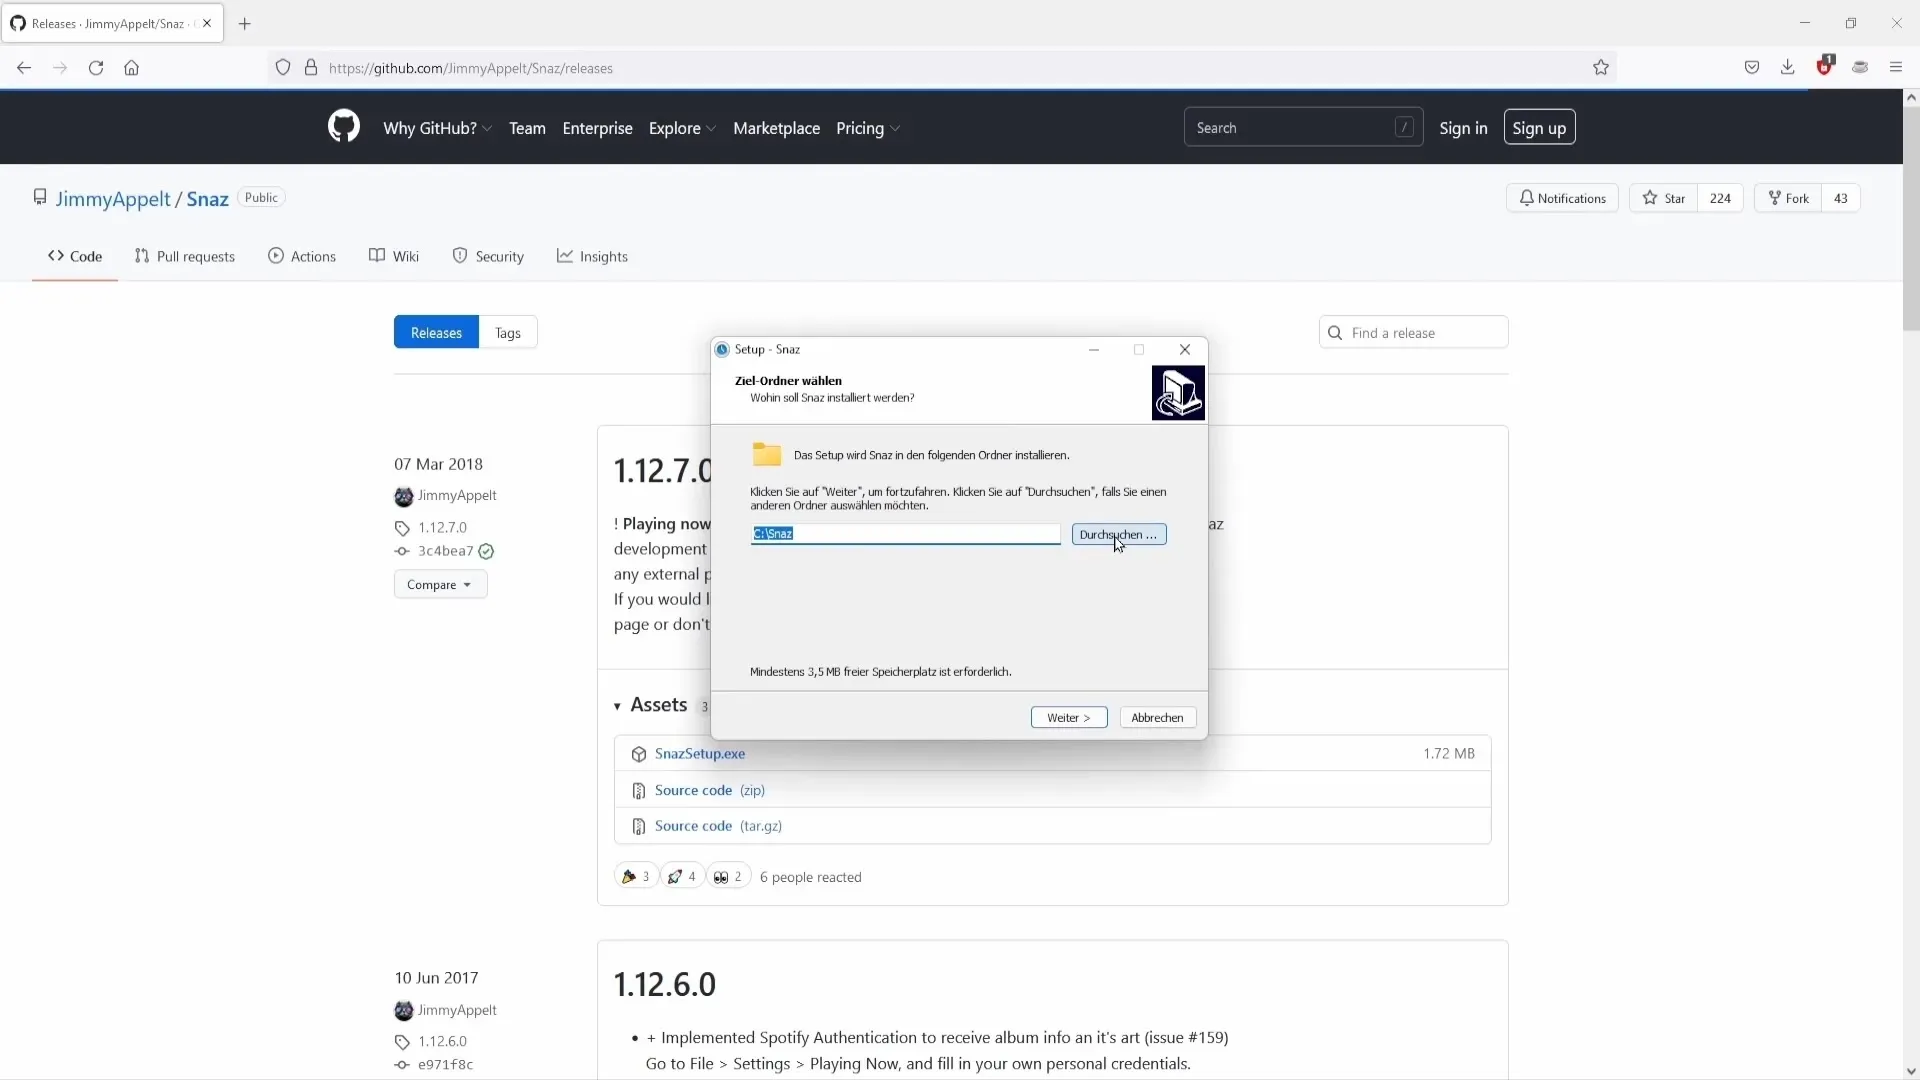The height and width of the screenshot is (1080, 1920).
Task: Open the Enterprise nav link
Action: click(597, 128)
